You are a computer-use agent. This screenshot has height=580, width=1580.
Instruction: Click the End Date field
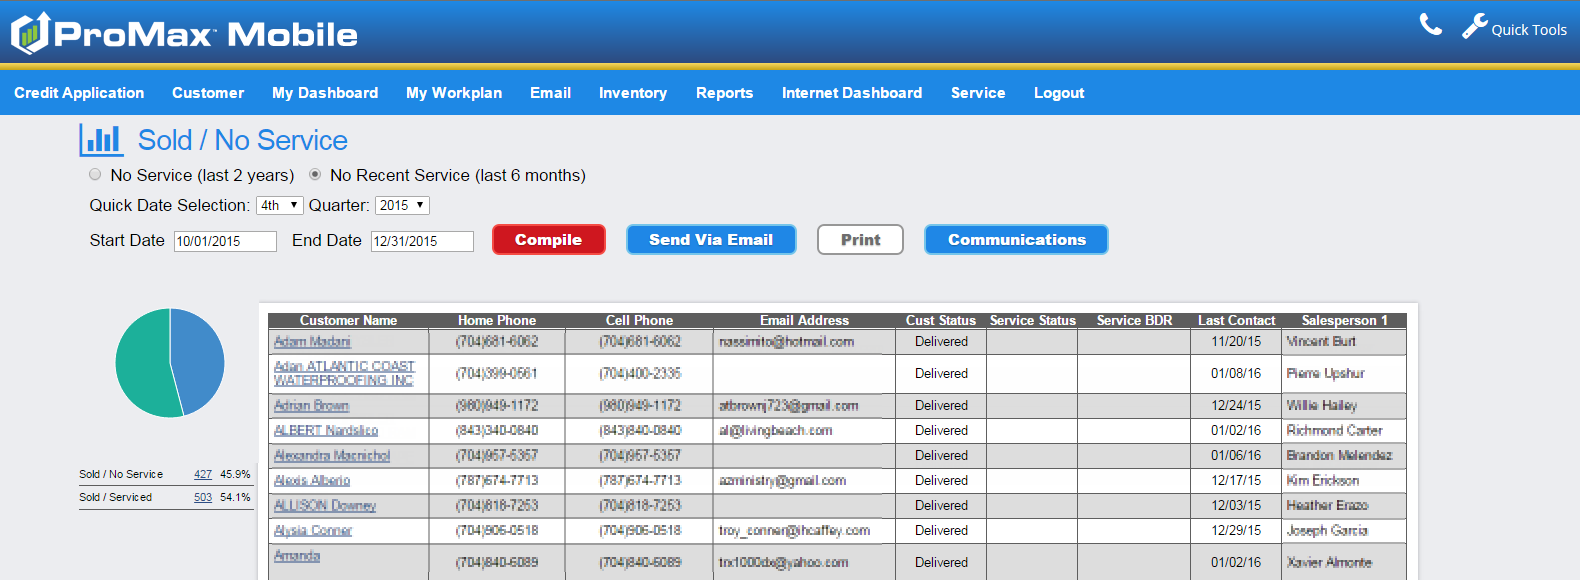click(x=422, y=241)
